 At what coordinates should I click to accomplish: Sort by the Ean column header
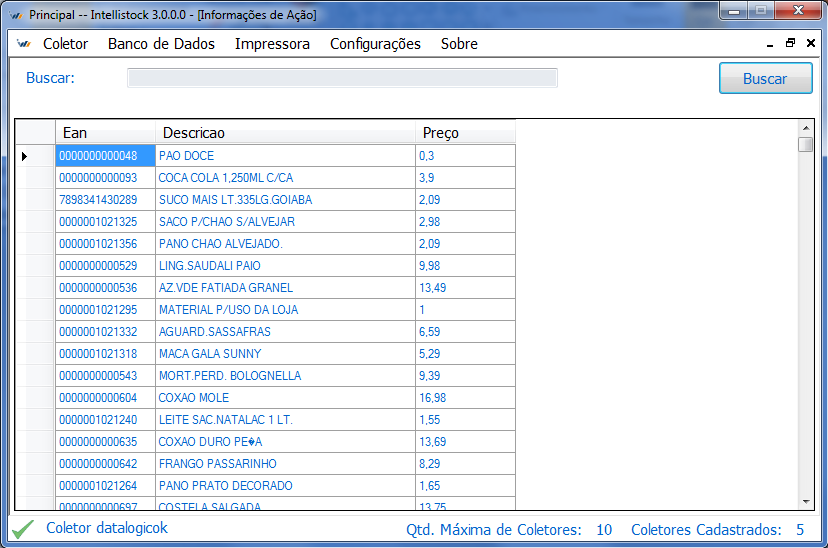click(x=106, y=133)
